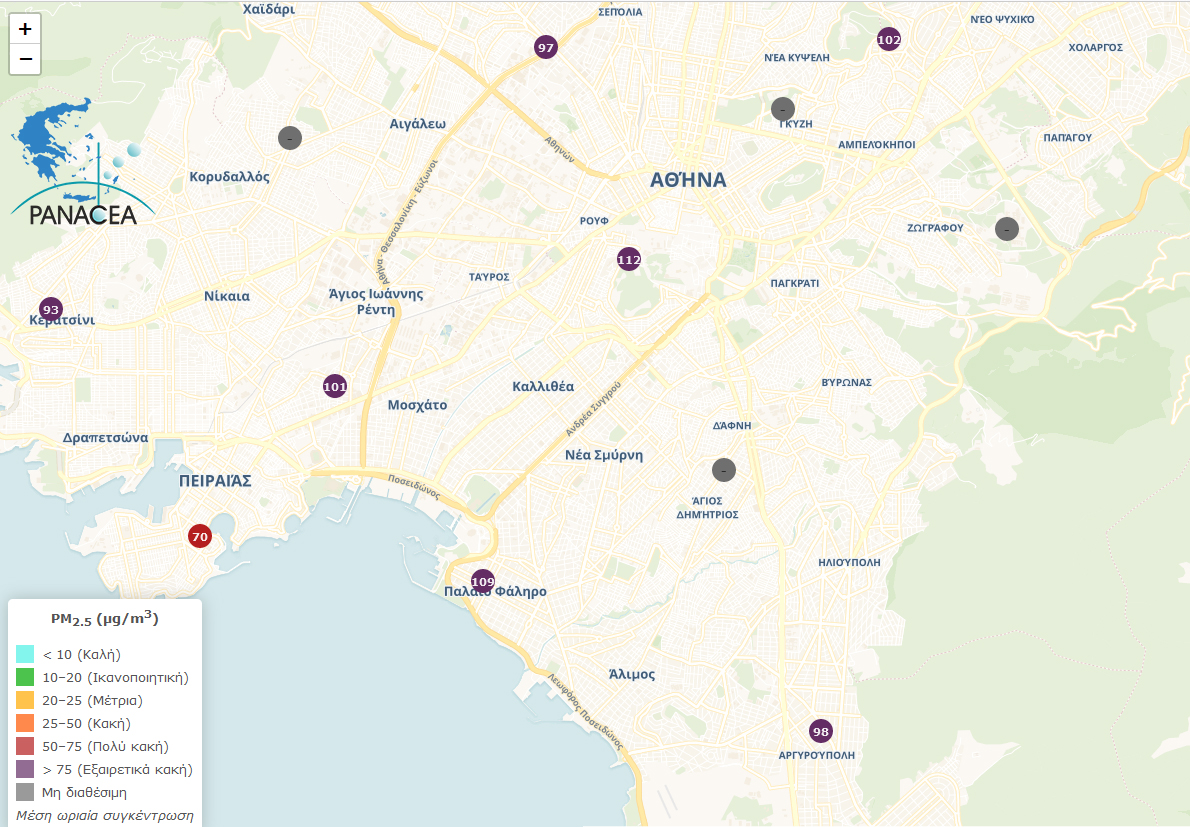Image resolution: width=1190 pixels, height=827 pixels.
Task: Click the zoom in plus button
Action: (x=25, y=29)
